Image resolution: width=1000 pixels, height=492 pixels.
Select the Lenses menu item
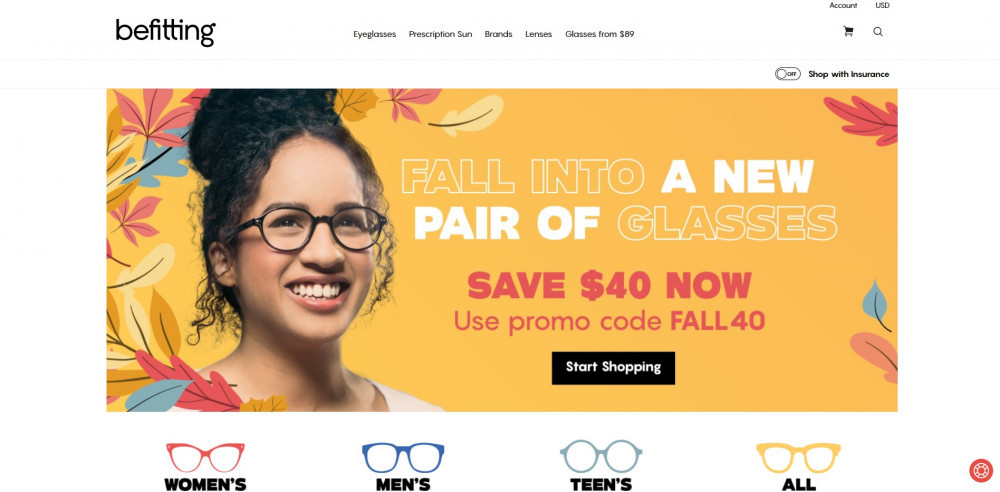point(538,34)
